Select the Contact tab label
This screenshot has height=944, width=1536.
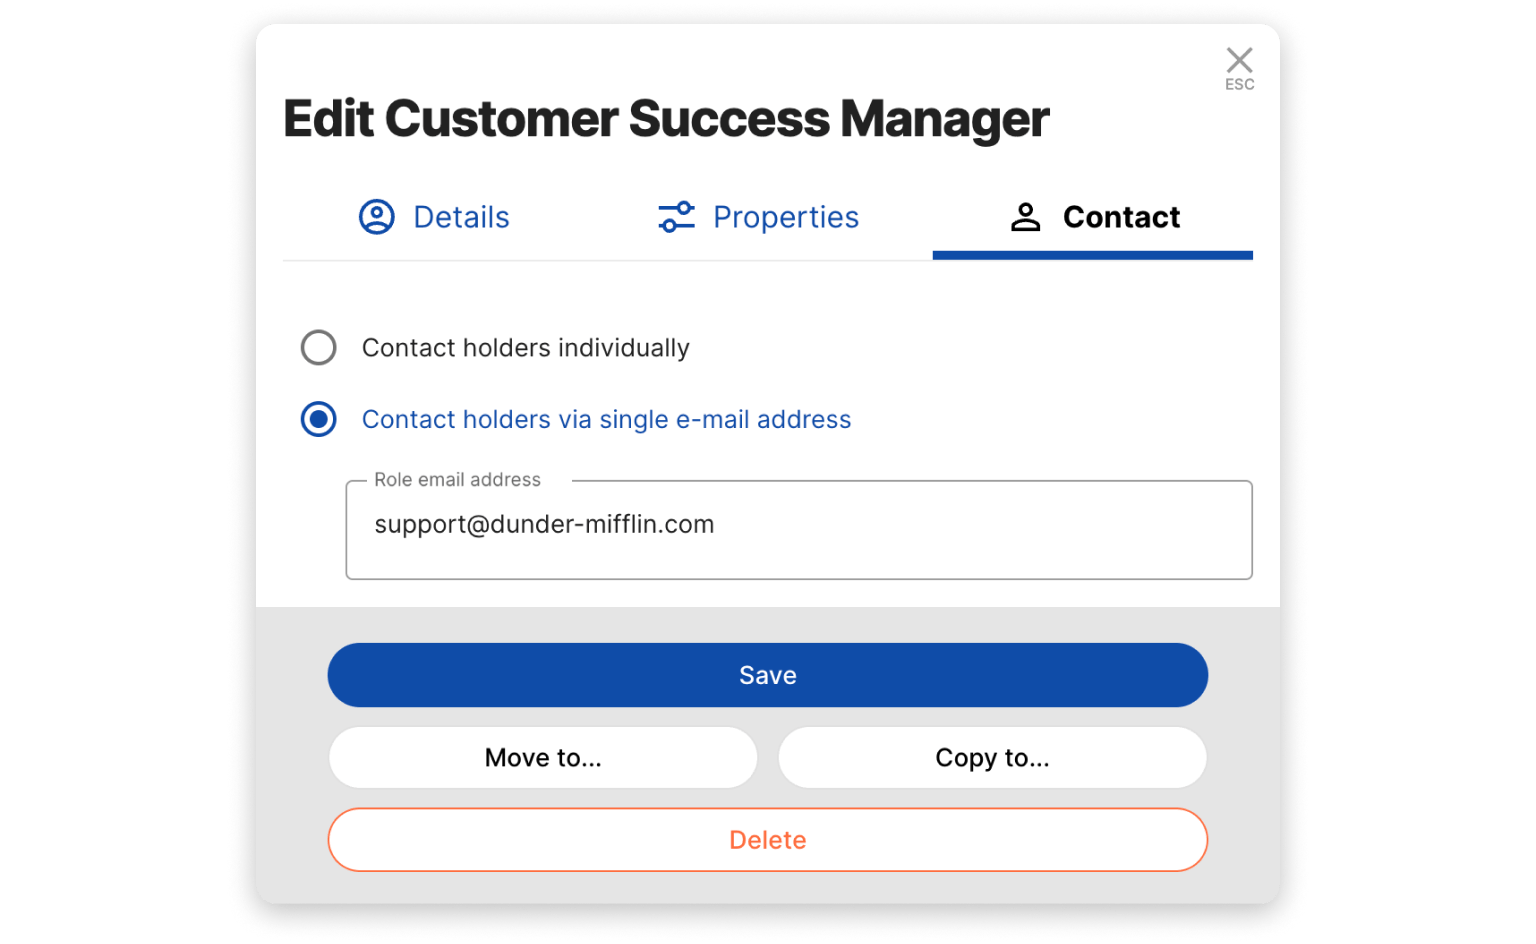(1121, 217)
